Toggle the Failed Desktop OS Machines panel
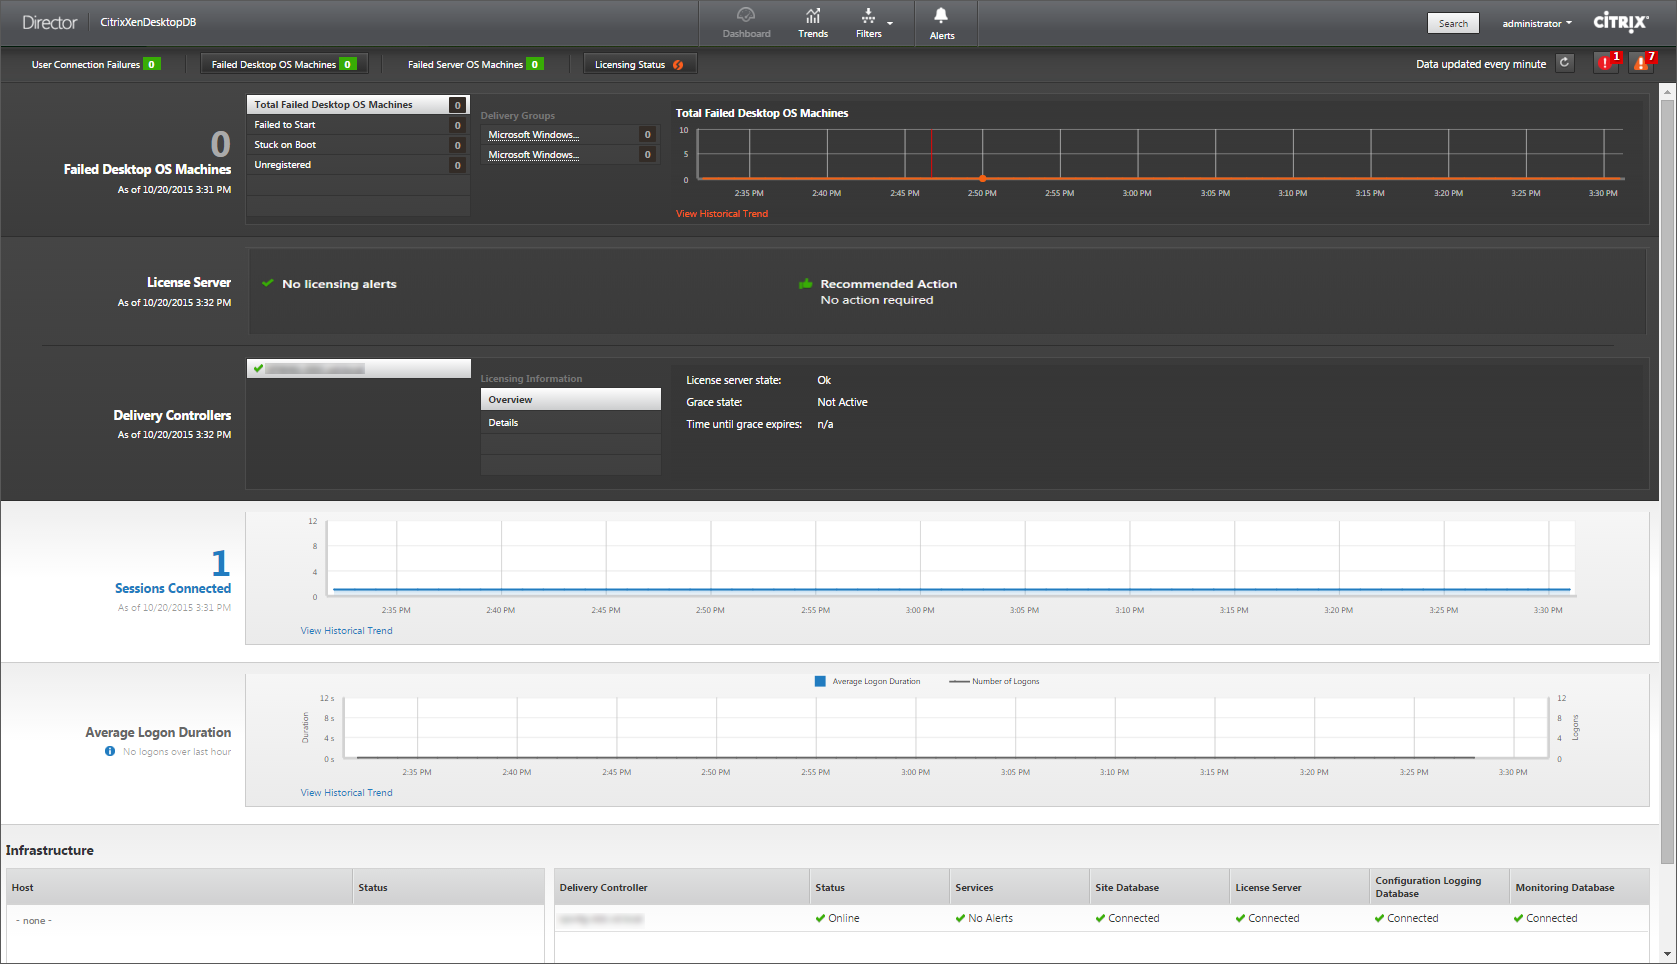 coord(283,64)
